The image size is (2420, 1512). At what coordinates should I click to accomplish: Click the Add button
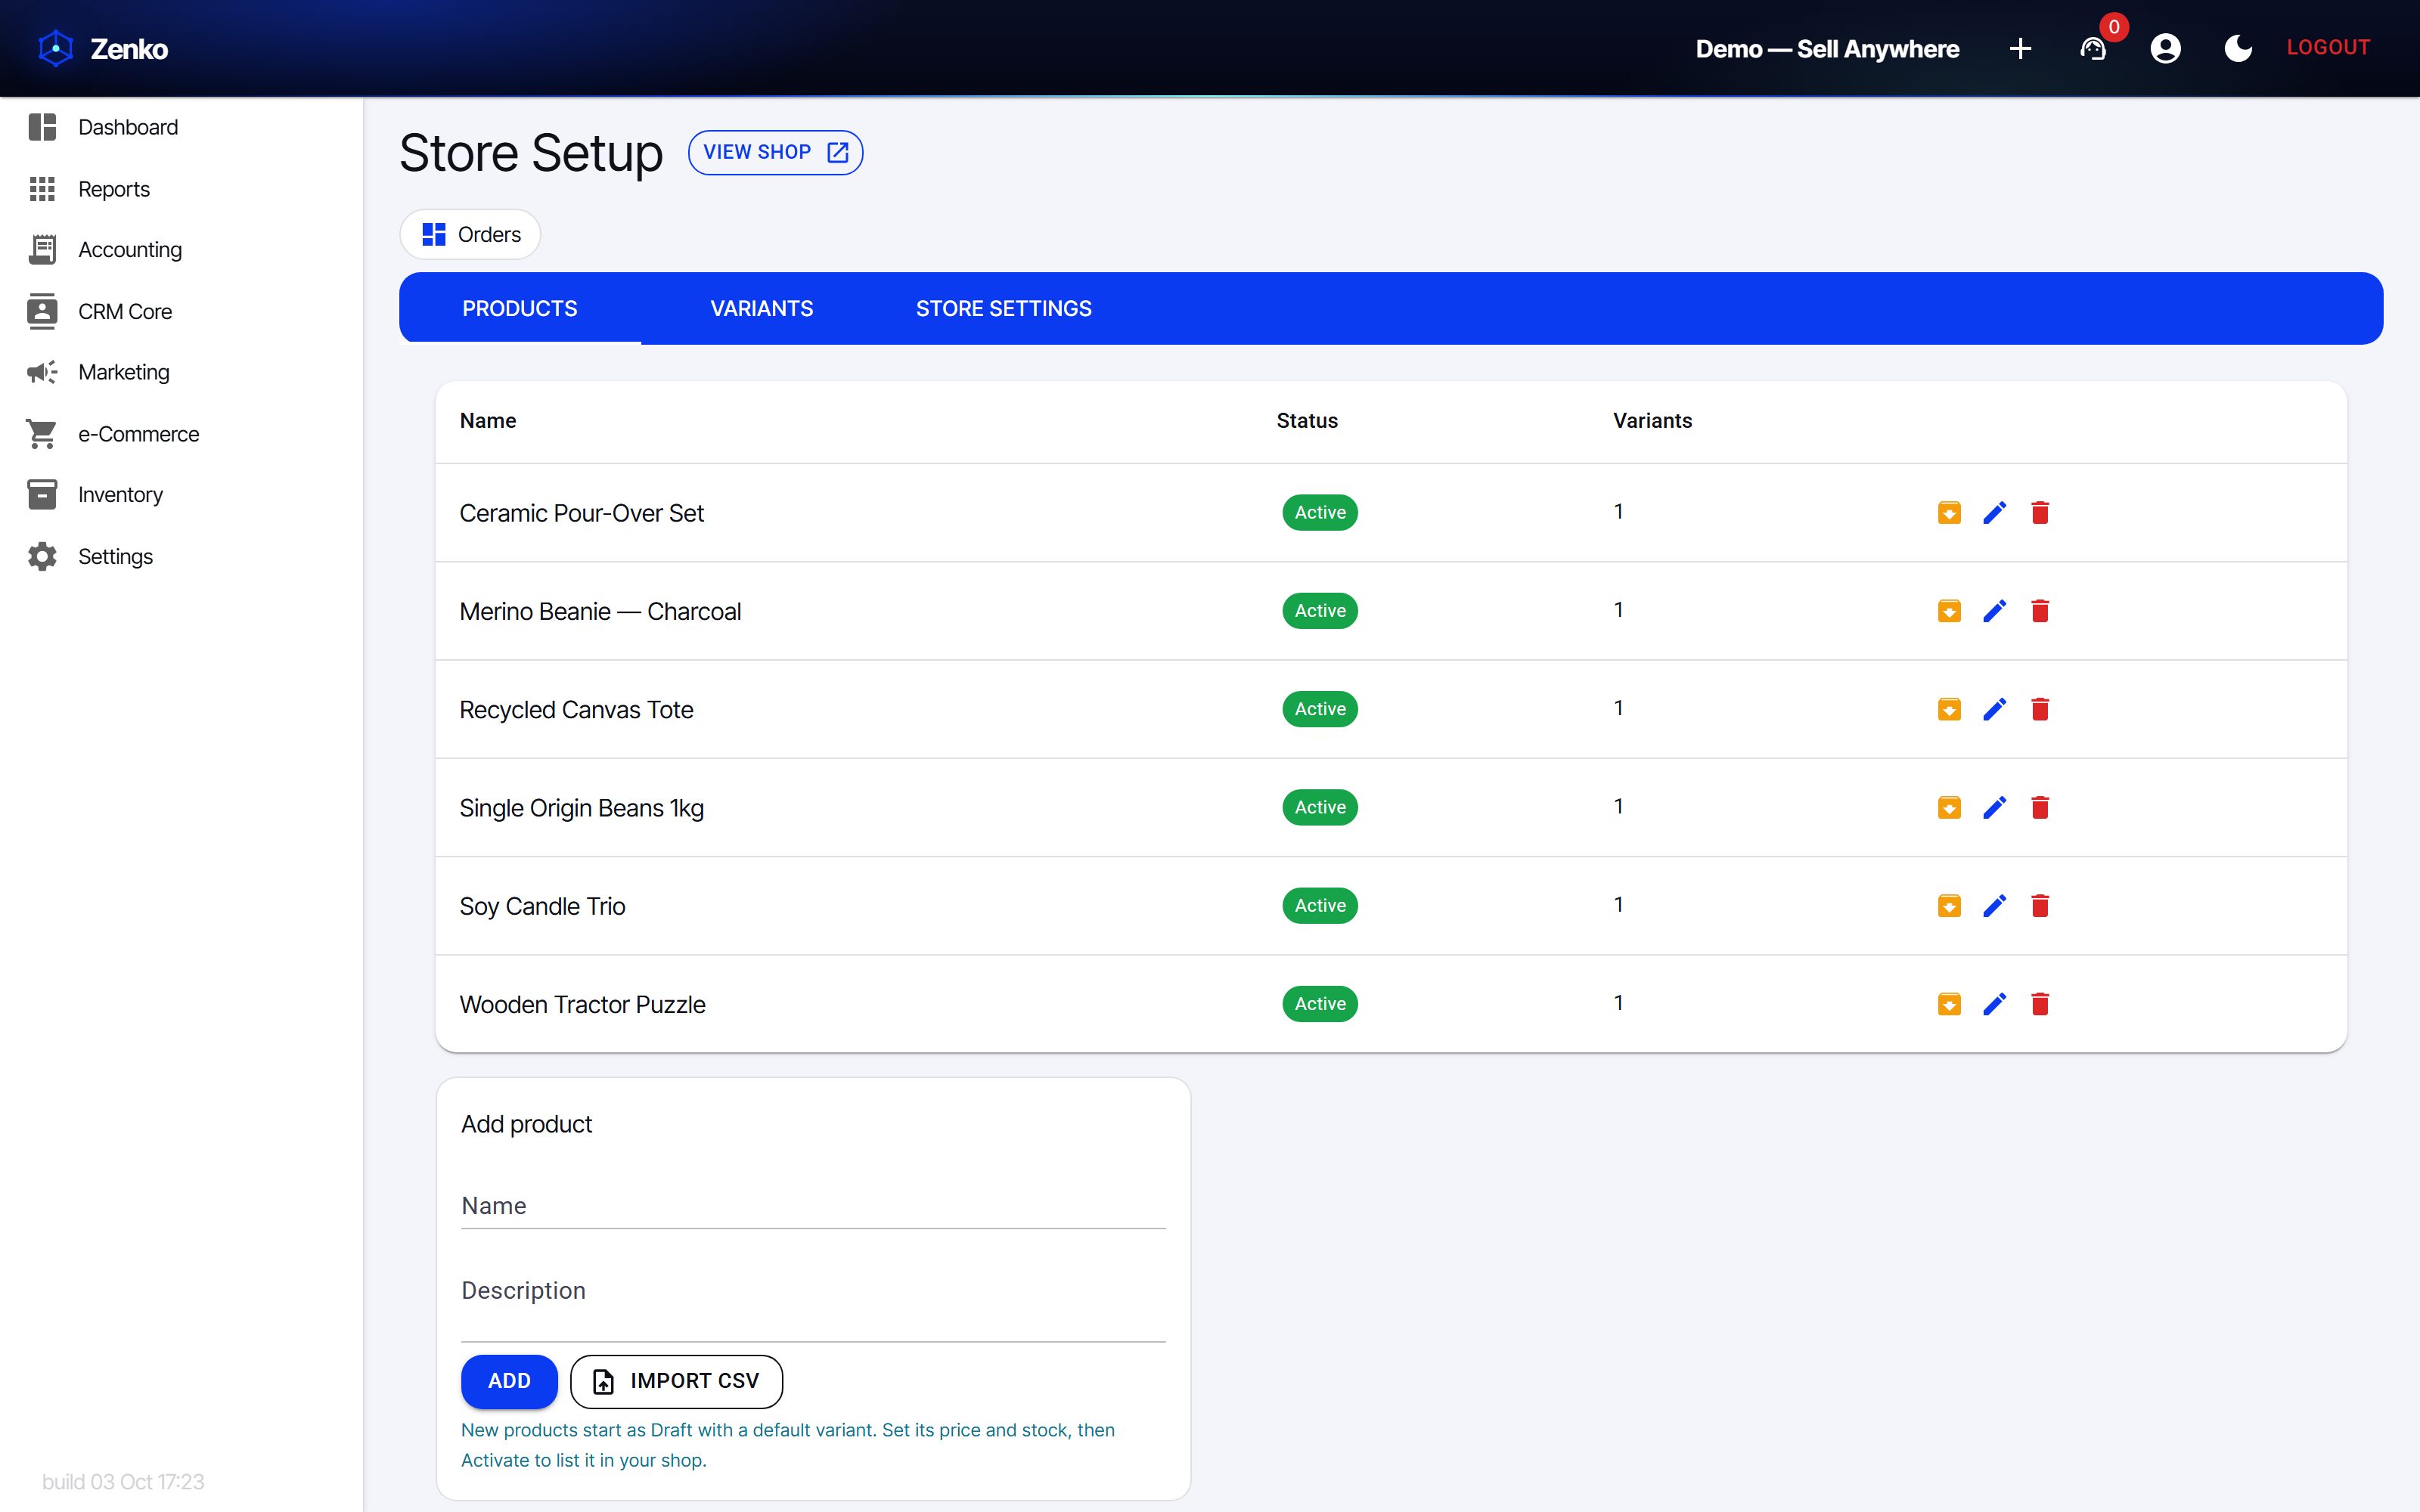point(509,1381)
